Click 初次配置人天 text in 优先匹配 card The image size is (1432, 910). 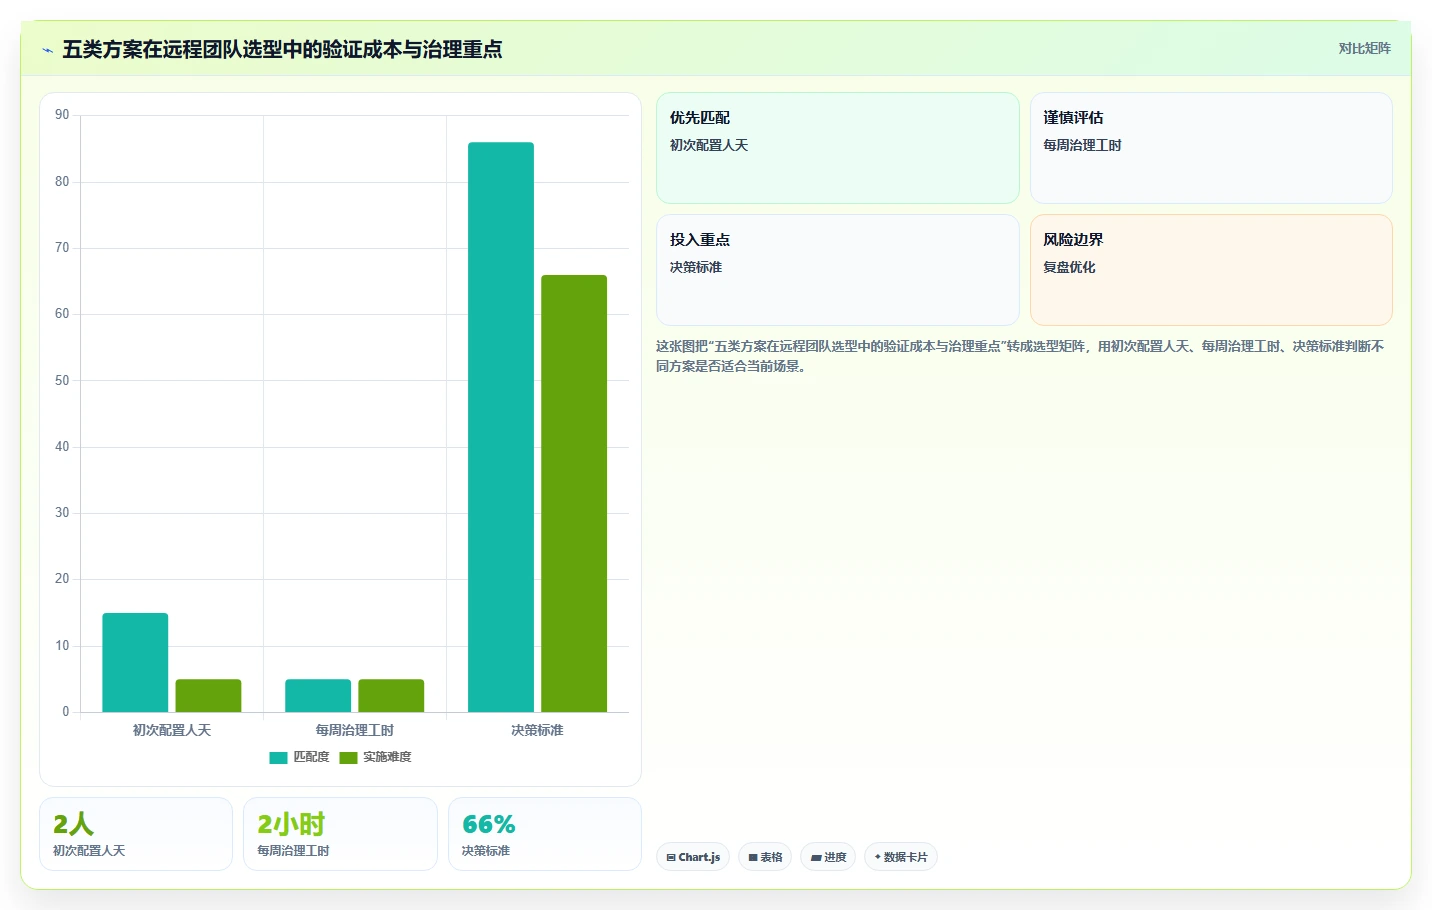click(x=709, y=145)
